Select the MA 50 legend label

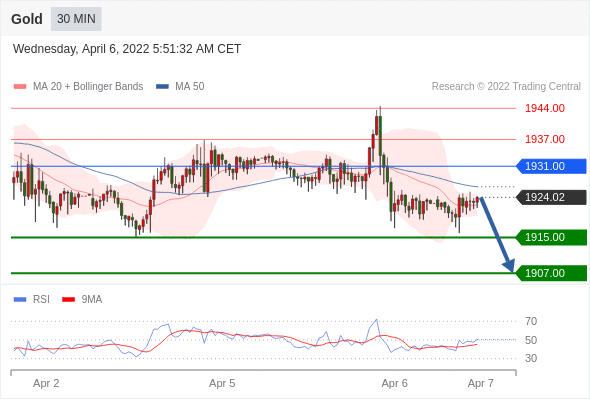[190, 87]
